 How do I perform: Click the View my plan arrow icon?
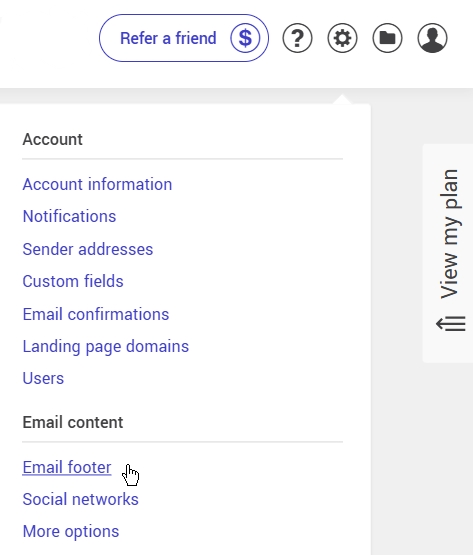[x=451, y=324]
